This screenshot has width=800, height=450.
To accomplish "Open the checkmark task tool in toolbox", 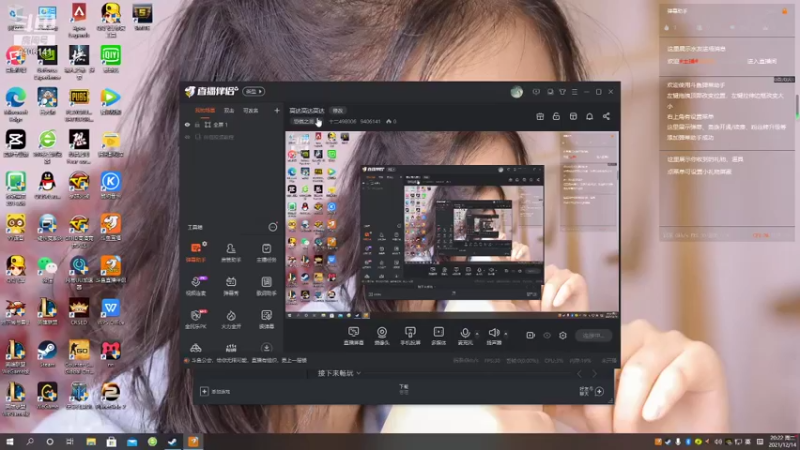I will 266,253.
